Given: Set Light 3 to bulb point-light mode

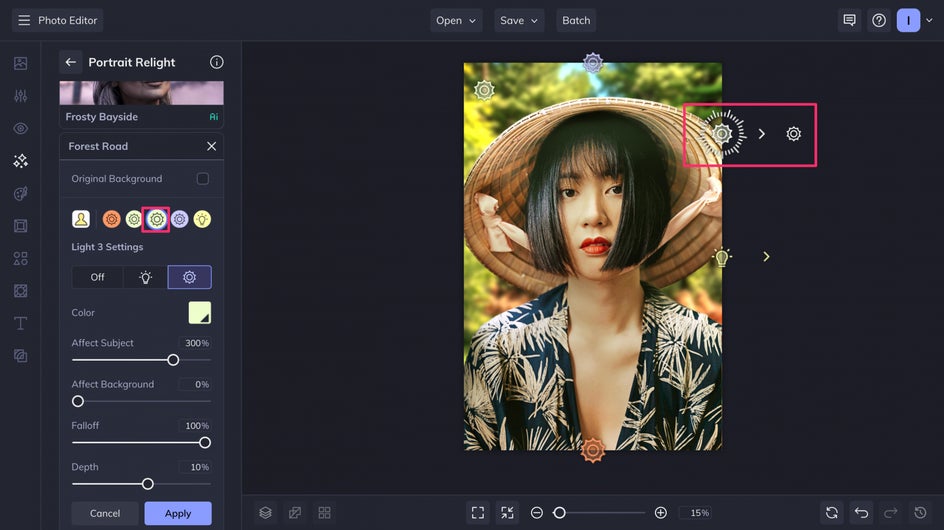Looking at the screenshot, I should coord(145,277).
